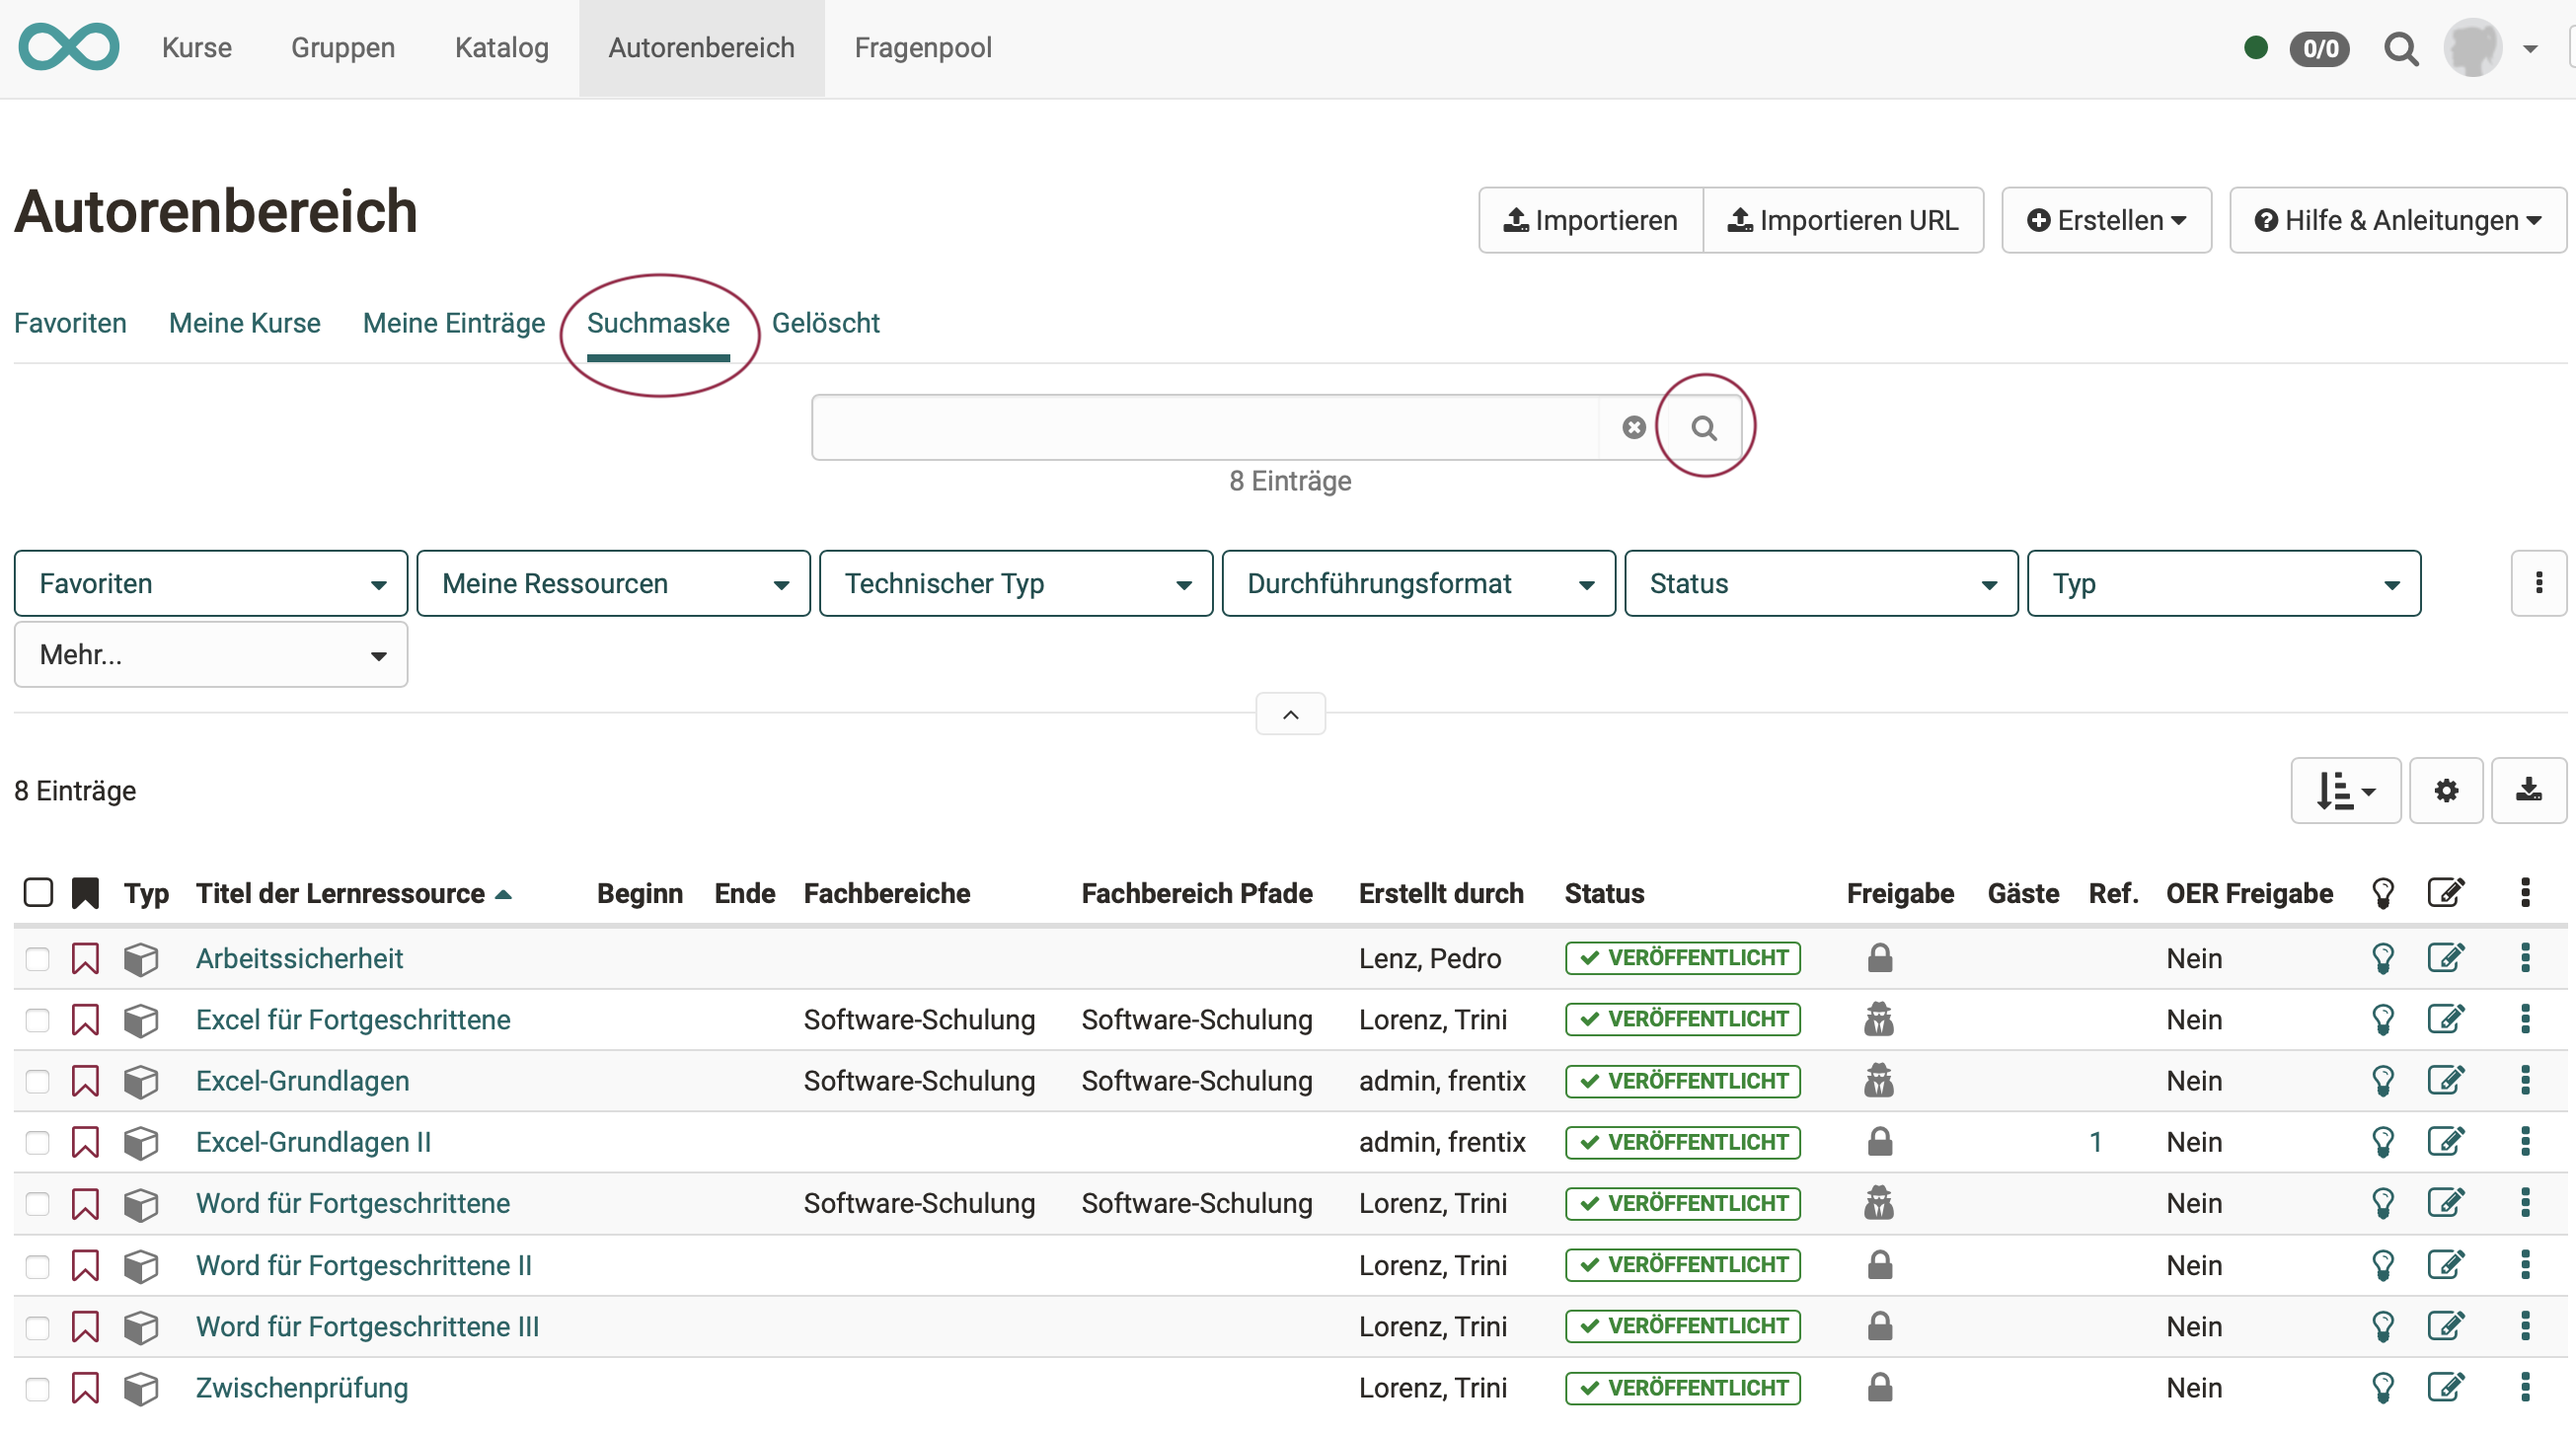Edit Excel-Grundlagen II with pencil icon
Viewport: 2576px width, 1435px height.
[x=2446, y=1142]
